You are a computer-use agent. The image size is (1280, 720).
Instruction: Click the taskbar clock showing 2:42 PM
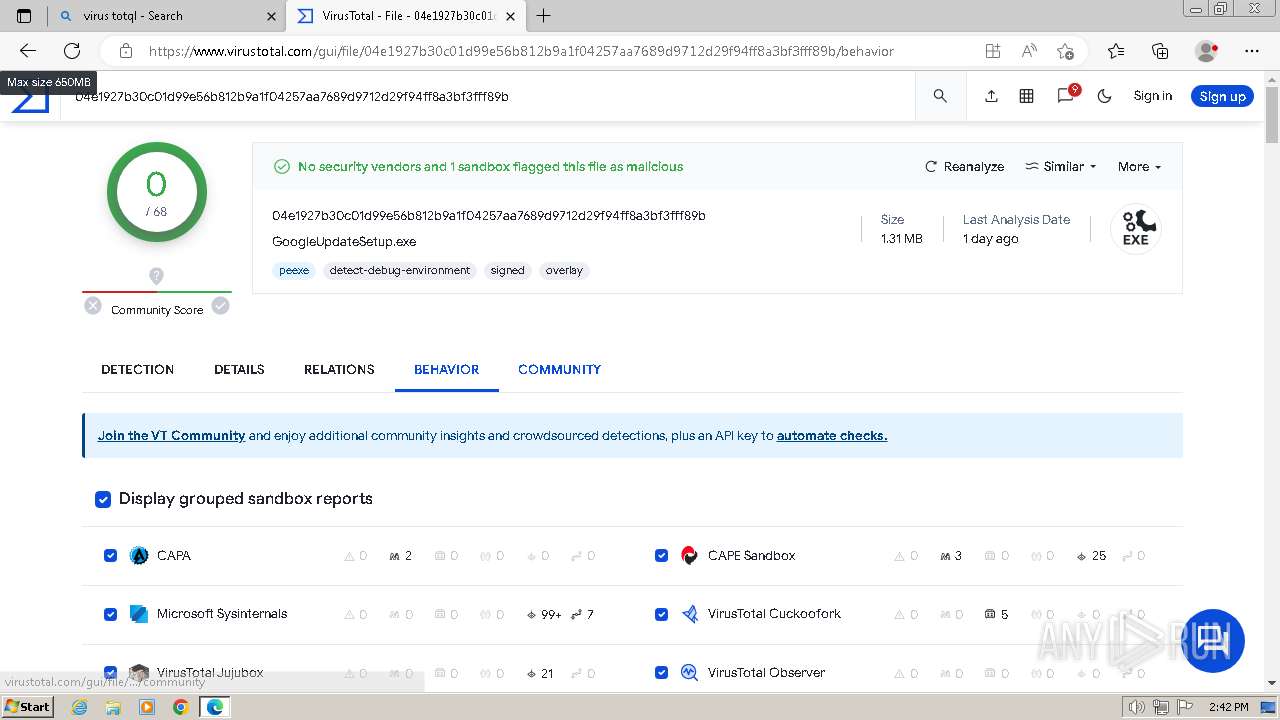pos(1228,707)
